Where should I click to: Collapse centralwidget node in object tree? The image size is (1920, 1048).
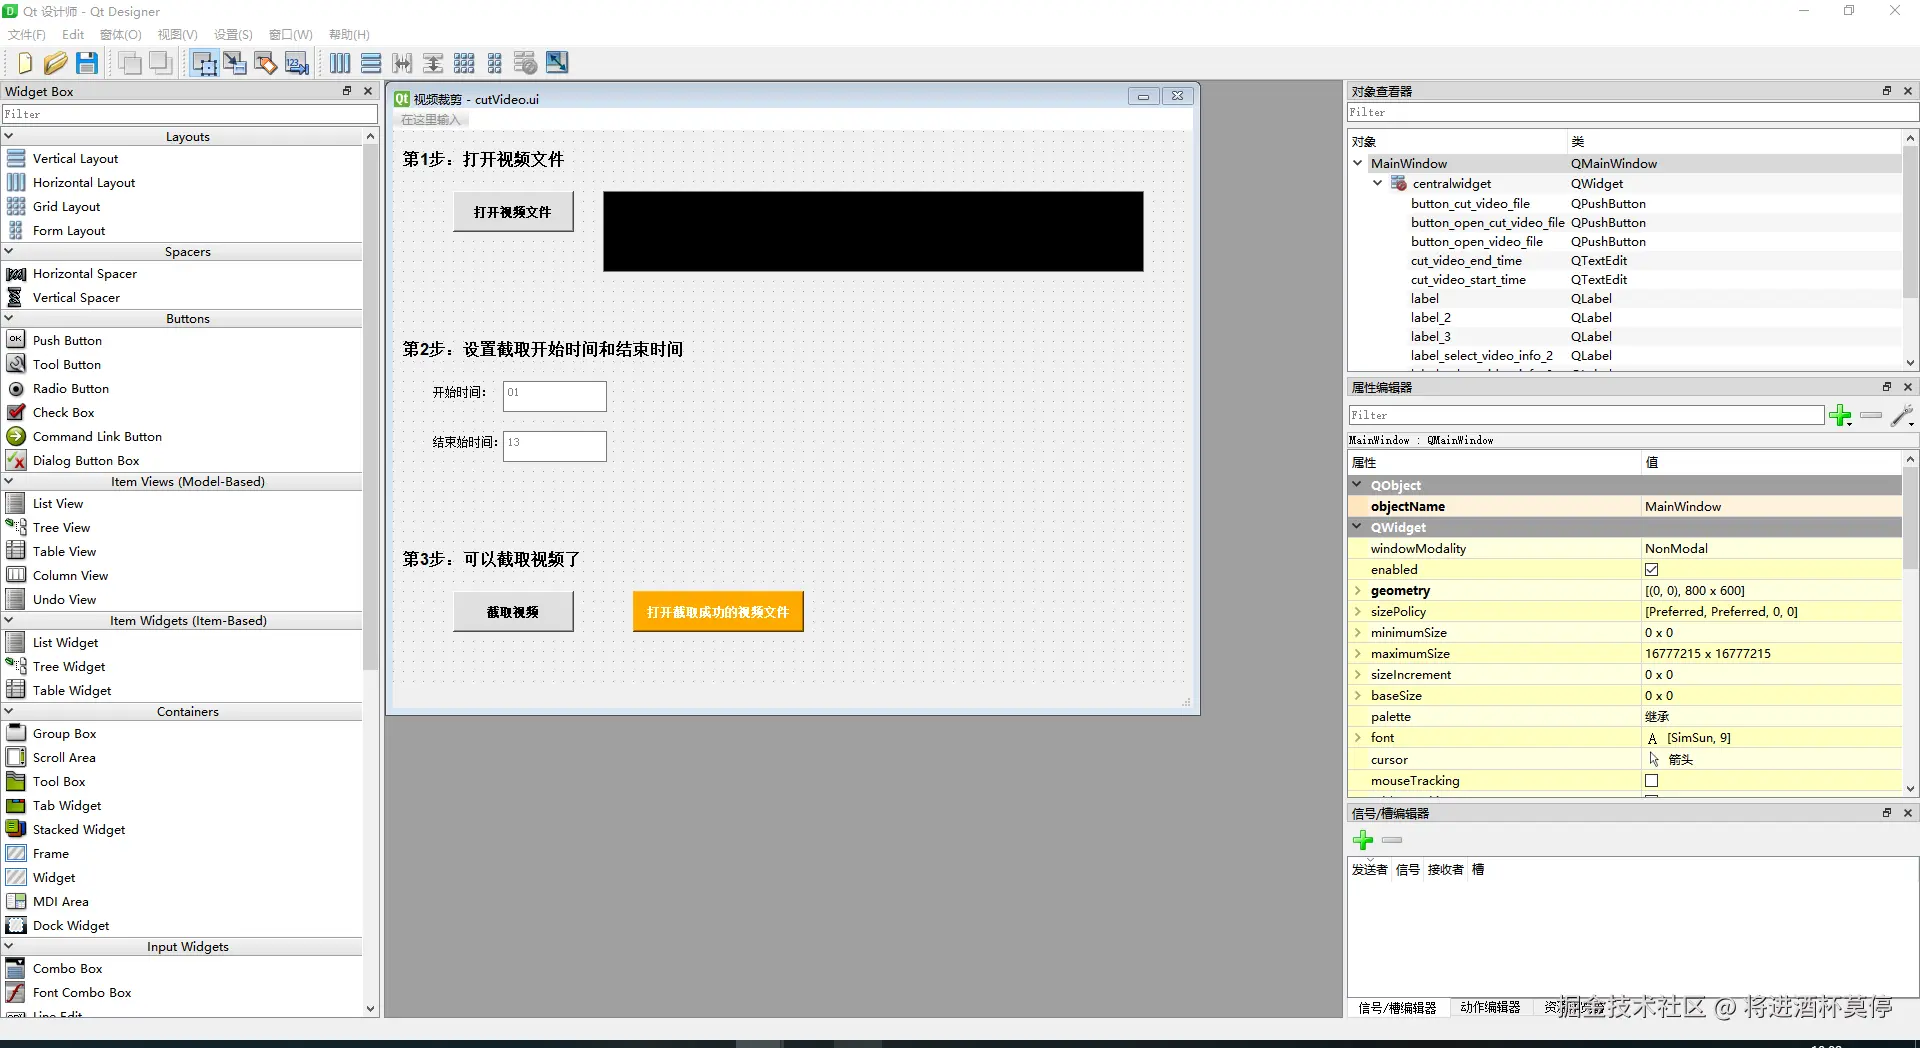tap(1378, 183)
